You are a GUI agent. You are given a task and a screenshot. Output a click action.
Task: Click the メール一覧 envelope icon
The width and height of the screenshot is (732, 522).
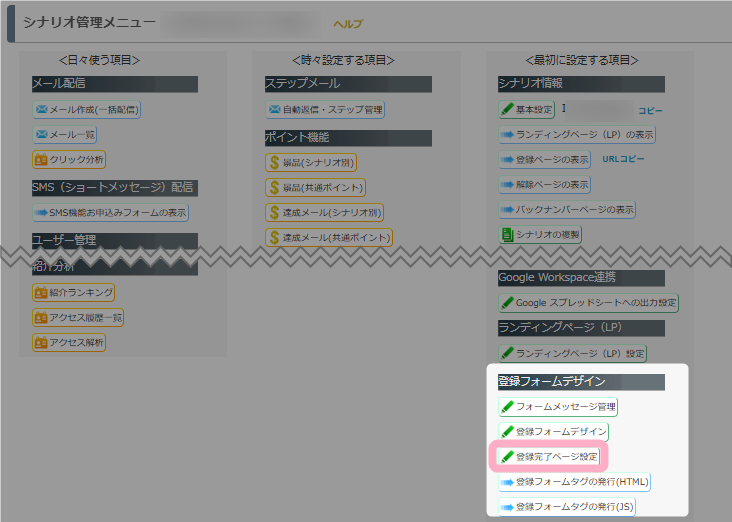click(42, 134)
